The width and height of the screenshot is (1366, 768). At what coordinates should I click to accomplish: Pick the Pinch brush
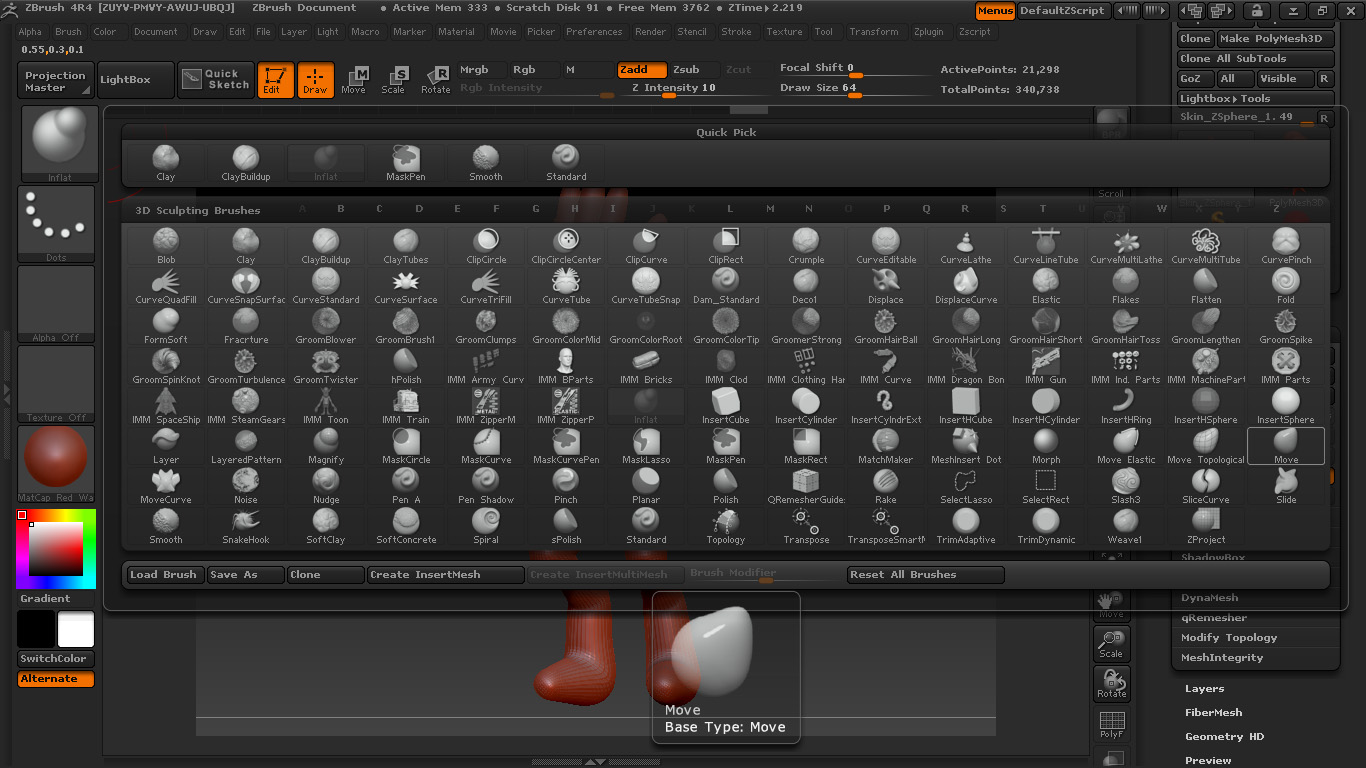click(566, 486)
